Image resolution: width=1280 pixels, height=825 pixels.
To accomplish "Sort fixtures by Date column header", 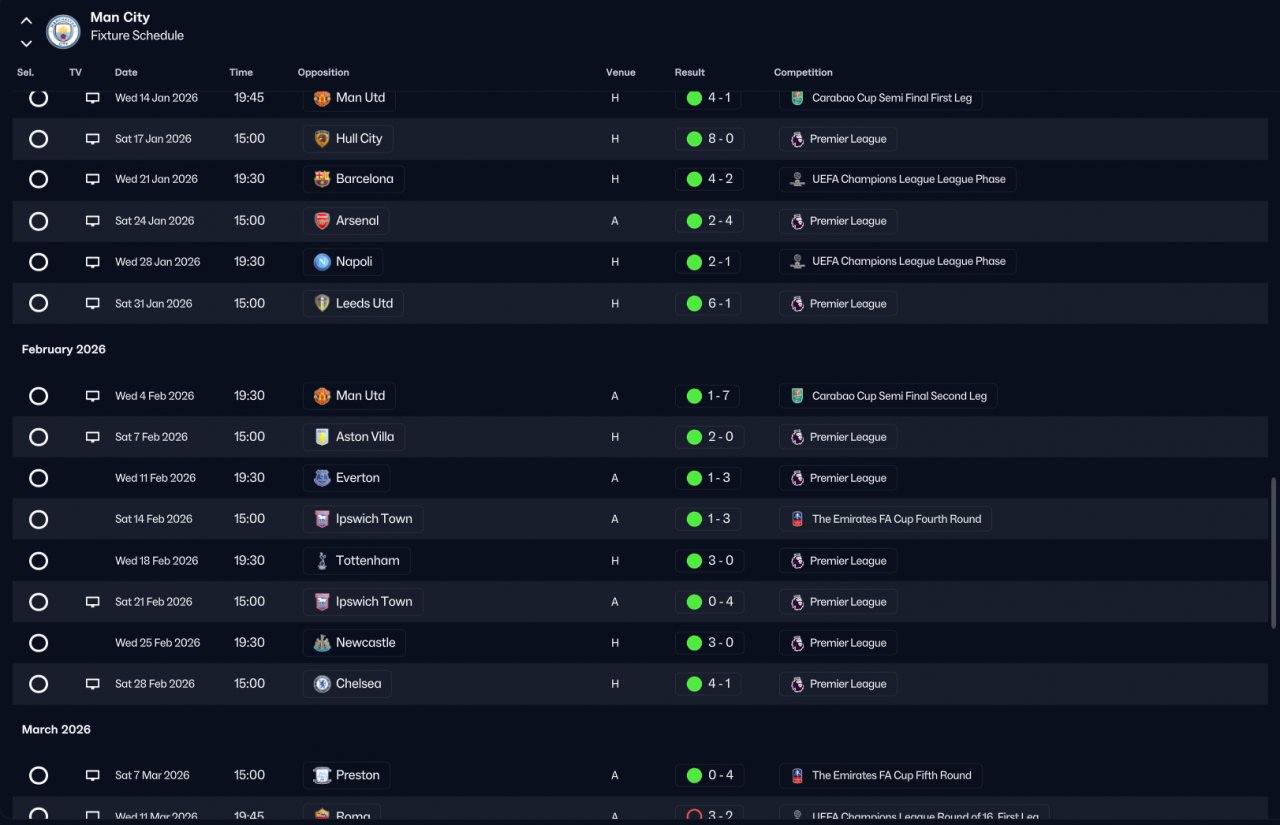I will pyautogui.click(x=126, y=72).
